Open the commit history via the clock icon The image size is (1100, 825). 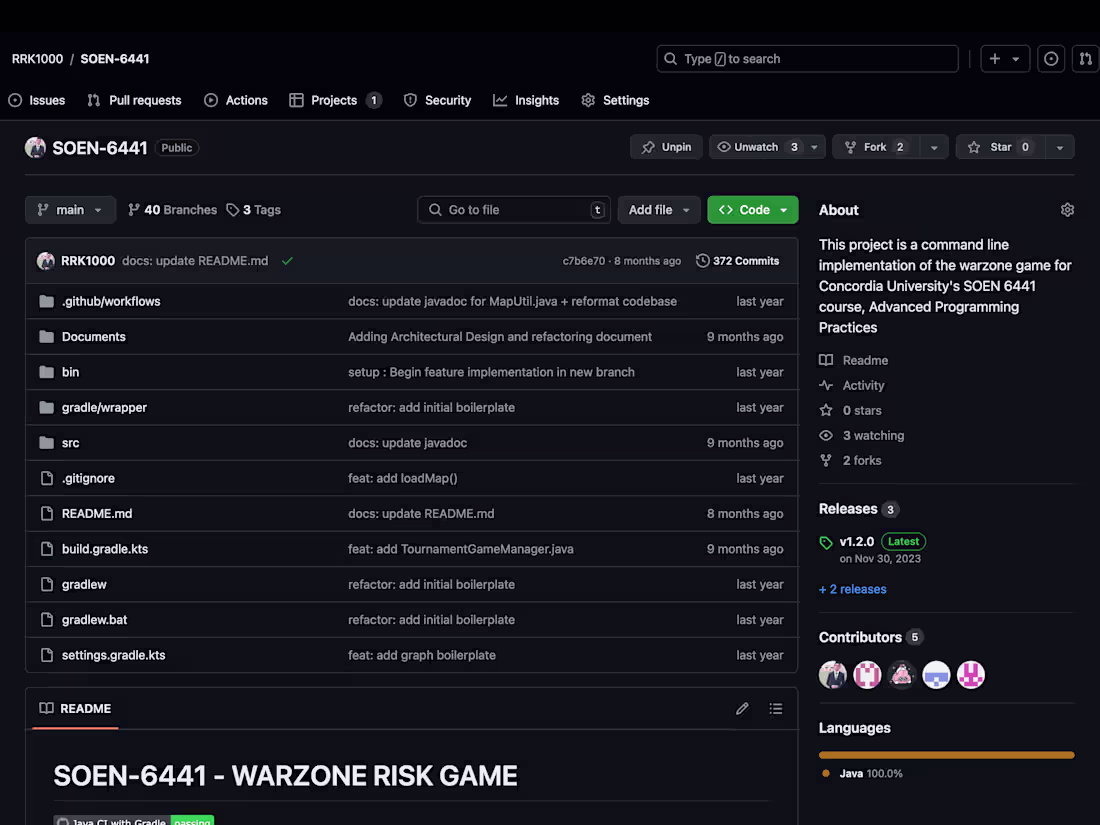[x=701, y=260]
